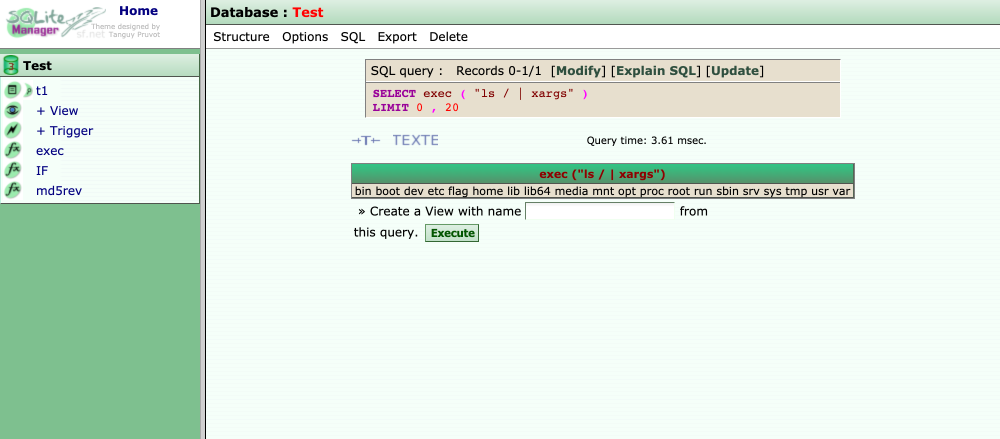
Task: Click the Modify query link
Action: coord(578,71)
